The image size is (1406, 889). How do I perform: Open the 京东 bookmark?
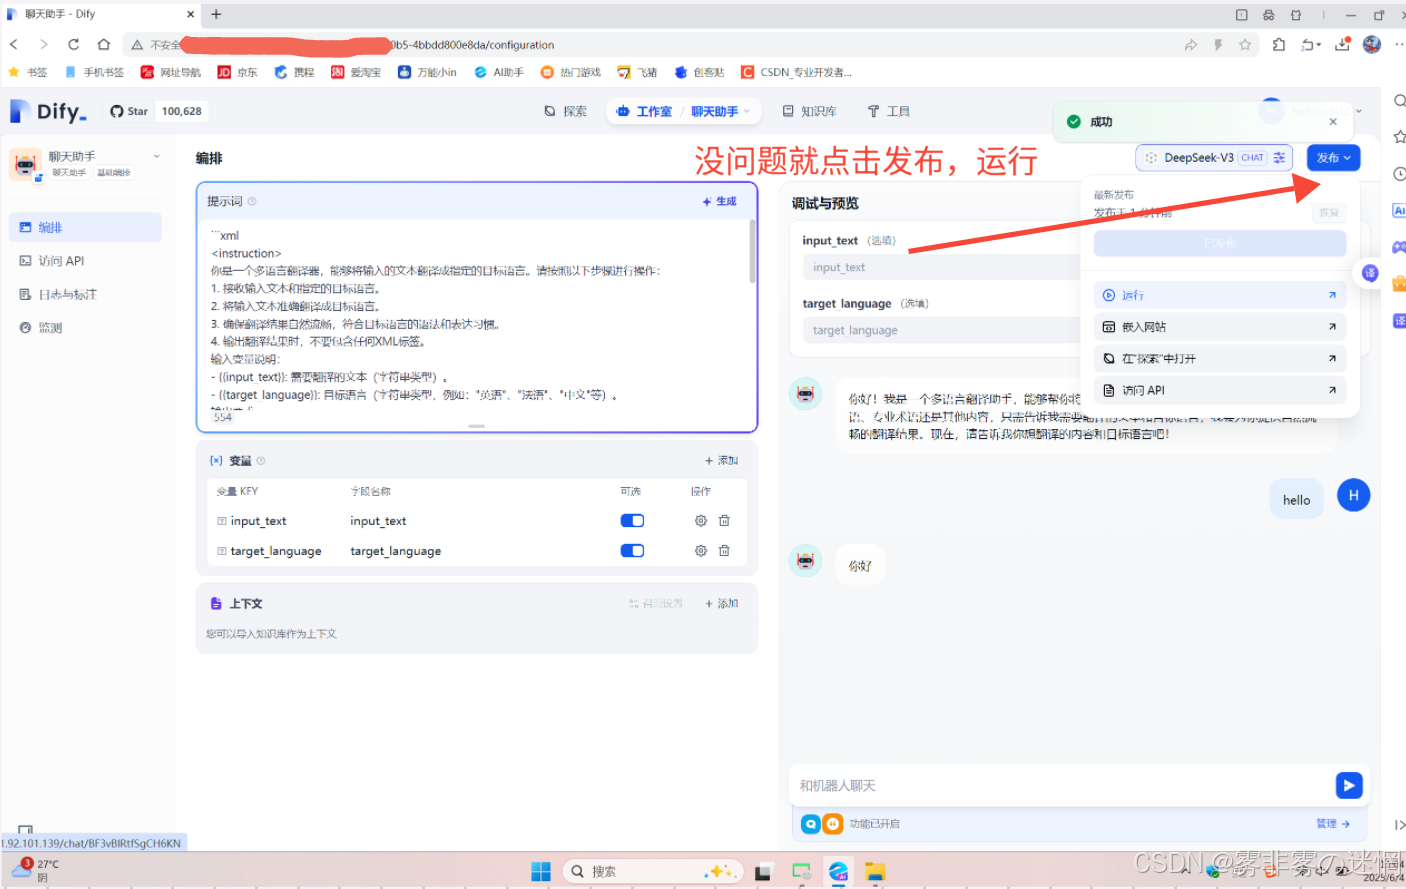tap(238, 72)
